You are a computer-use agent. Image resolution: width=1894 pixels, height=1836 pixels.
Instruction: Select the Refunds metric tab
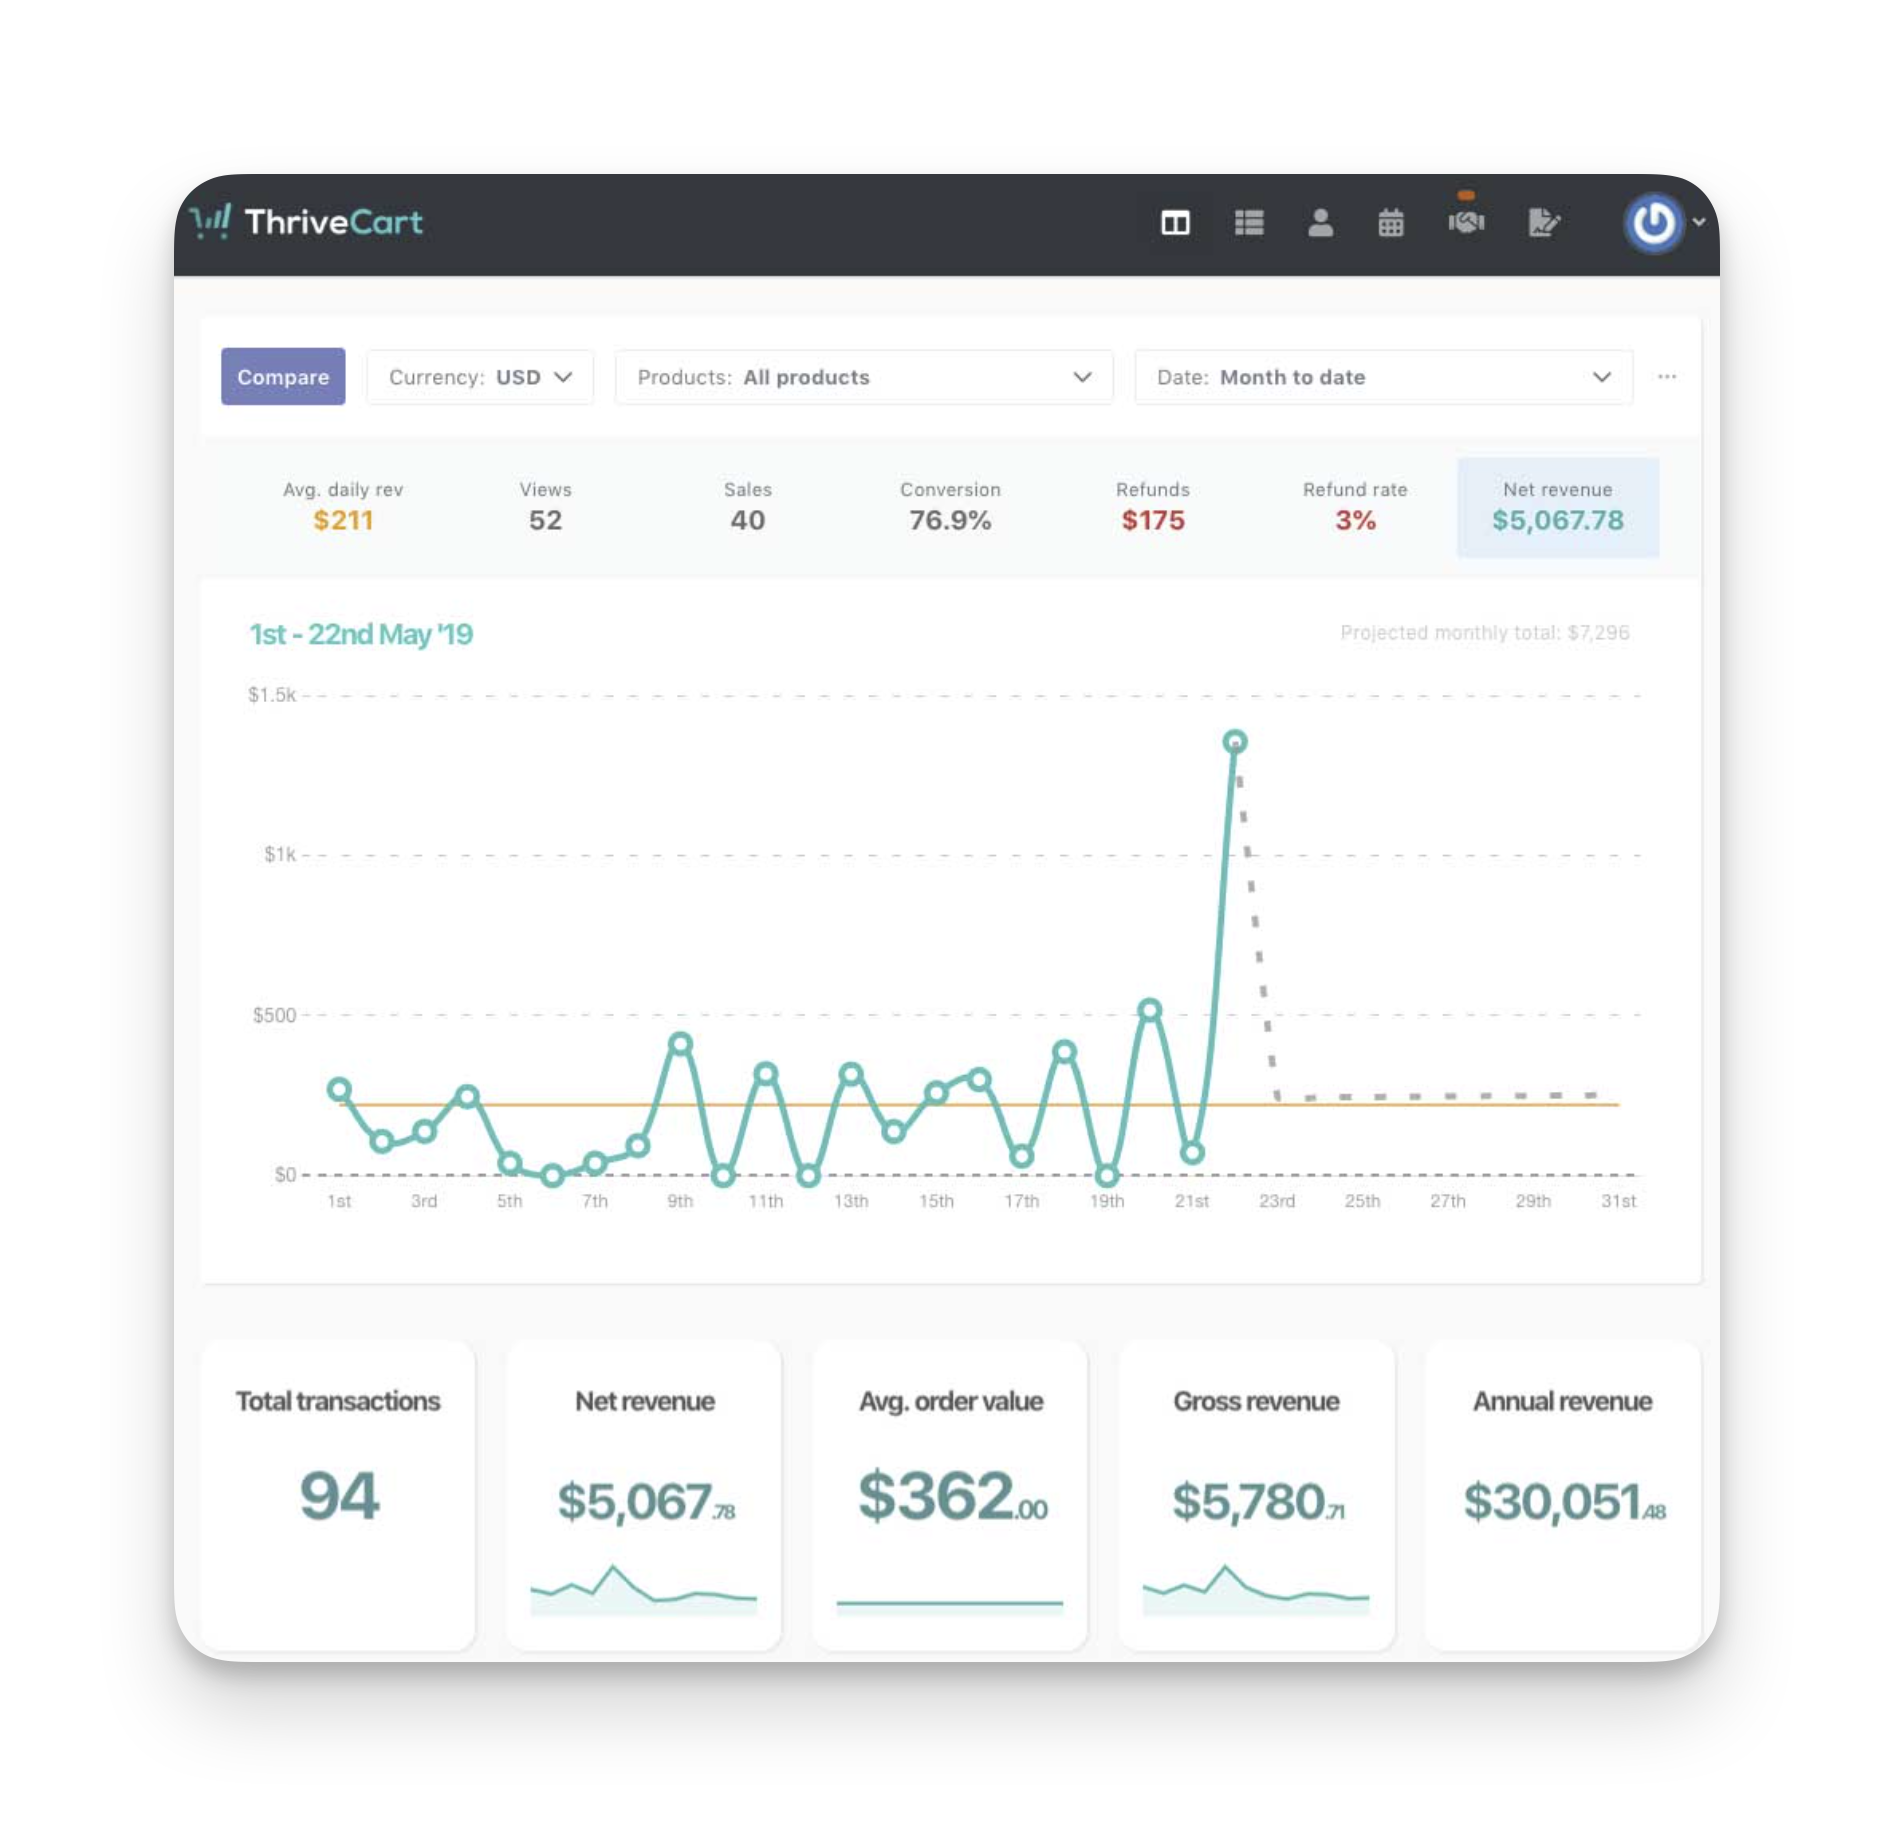point(1152,507)
